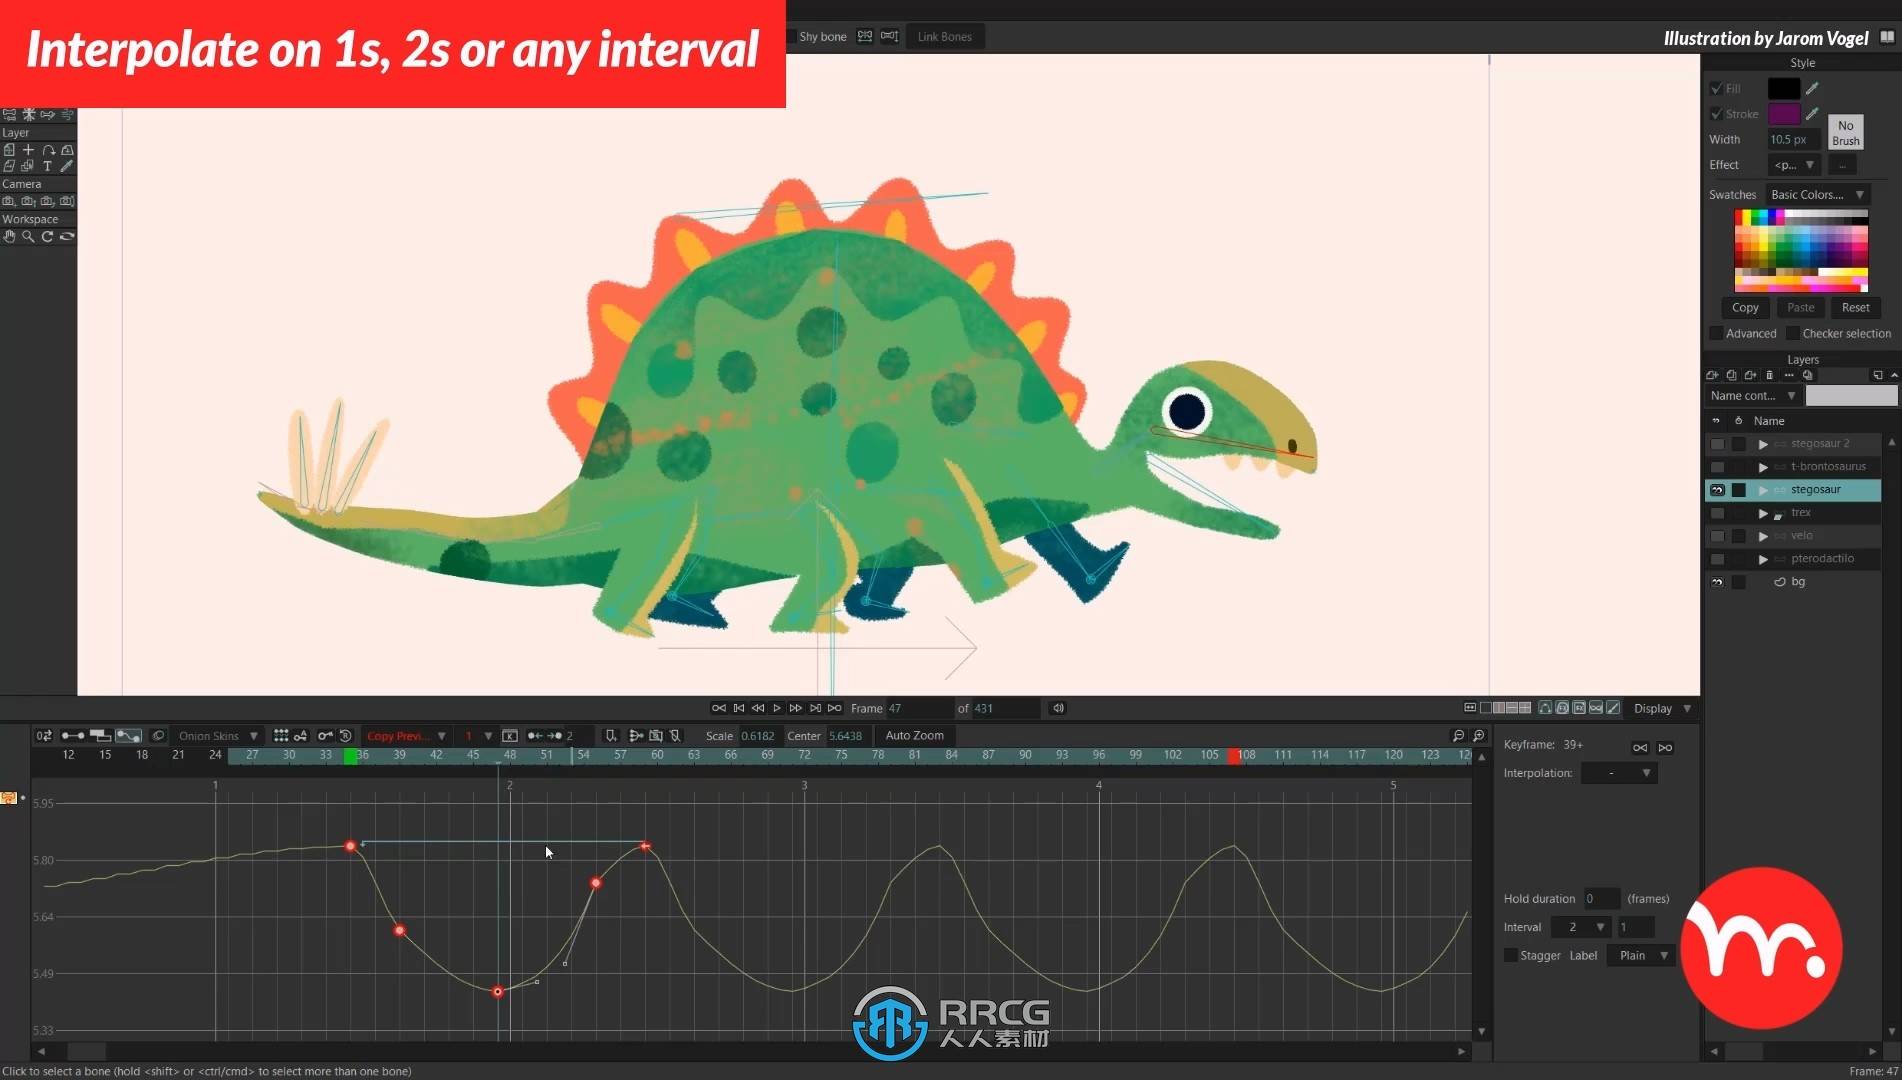This screenshot has height=1080, width=1902.
Task: Pick fill color with the Fill eyedropper
Action: pyautogui.click(x=1812, y=88)
